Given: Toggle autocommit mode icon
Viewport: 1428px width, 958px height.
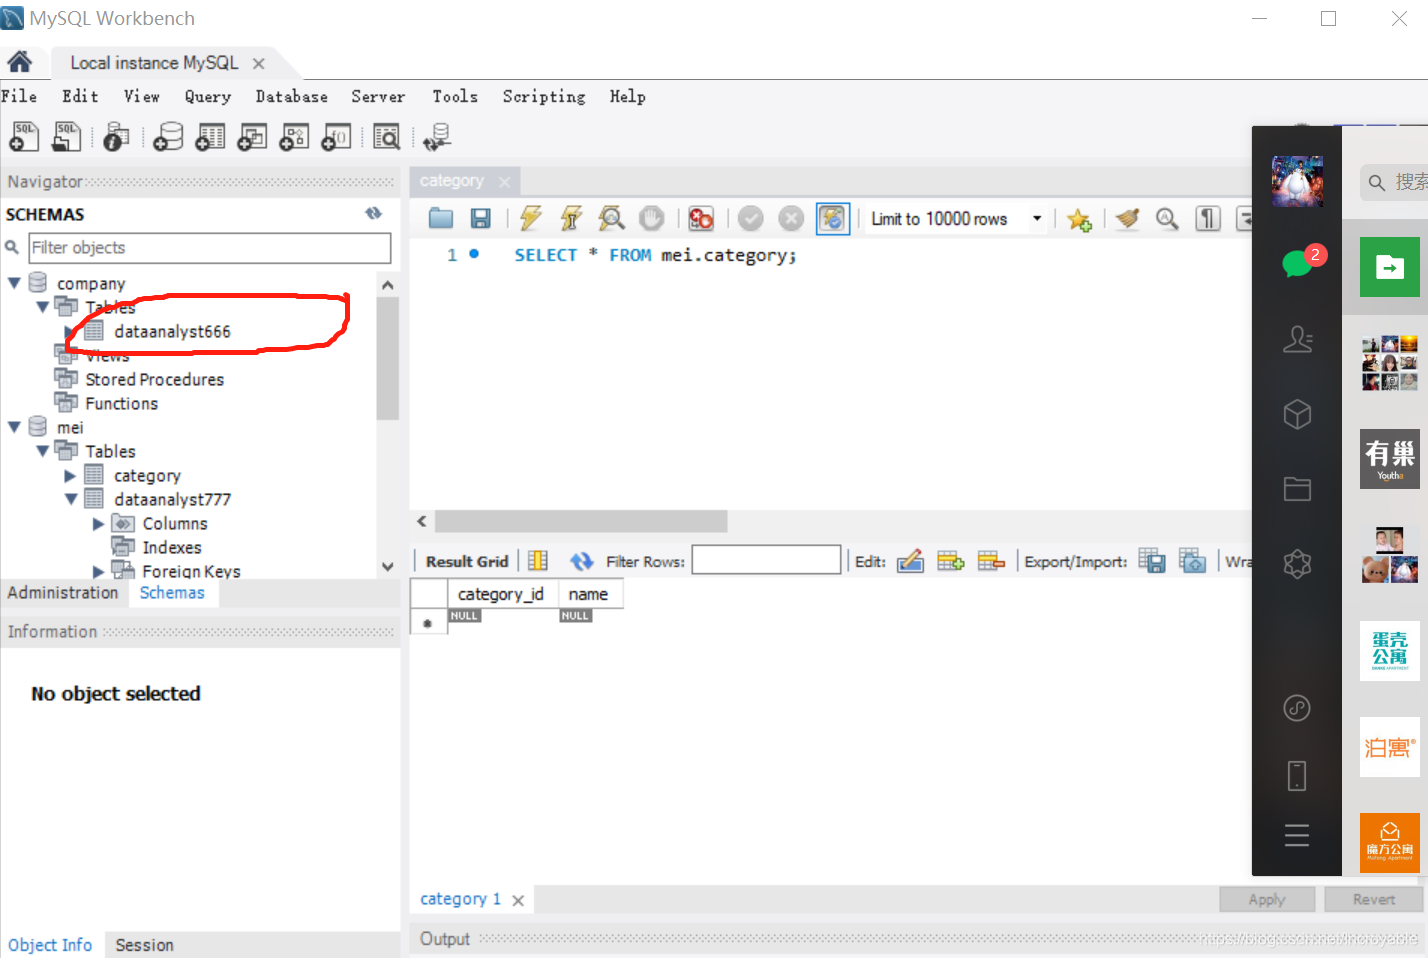Looking at the screenshot, I should [832, 218].
